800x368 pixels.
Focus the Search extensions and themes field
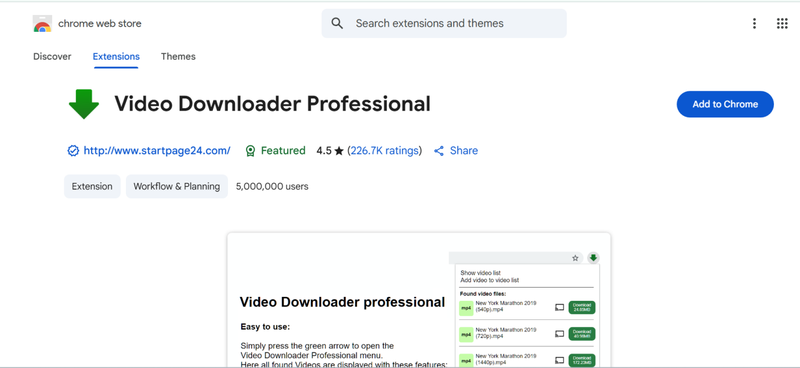coord(444,23)
